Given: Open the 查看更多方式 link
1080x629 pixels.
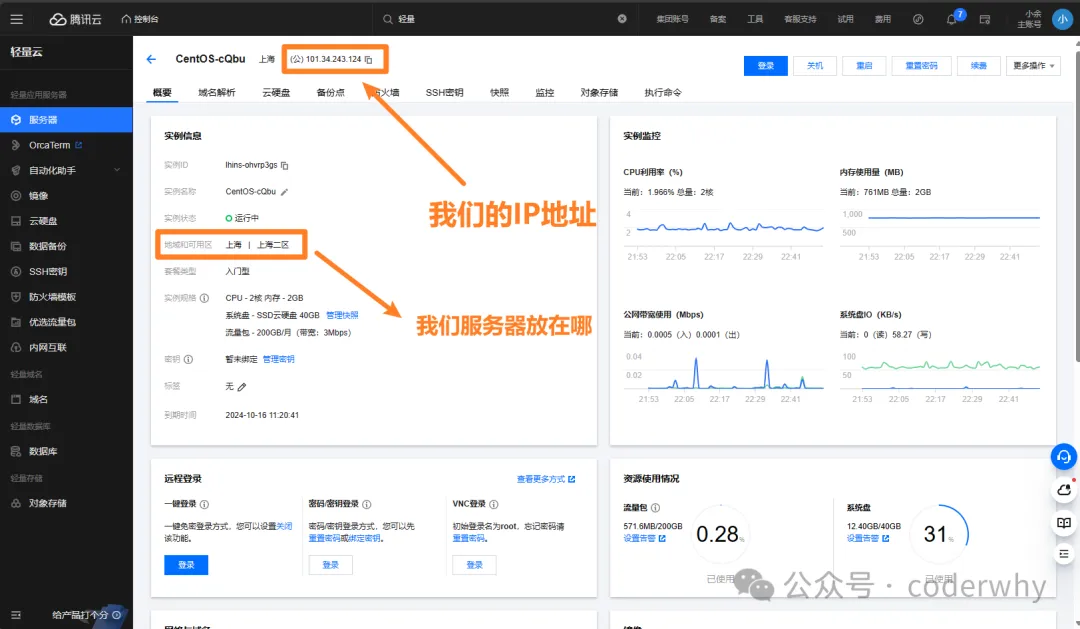Looking at the screenshot, I should (x=546, y=480).
